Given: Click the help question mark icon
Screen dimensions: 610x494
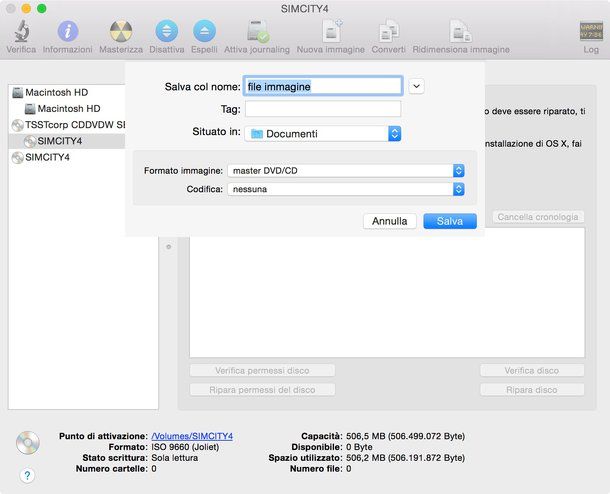Looking at the screenshot, I should 27,475.
